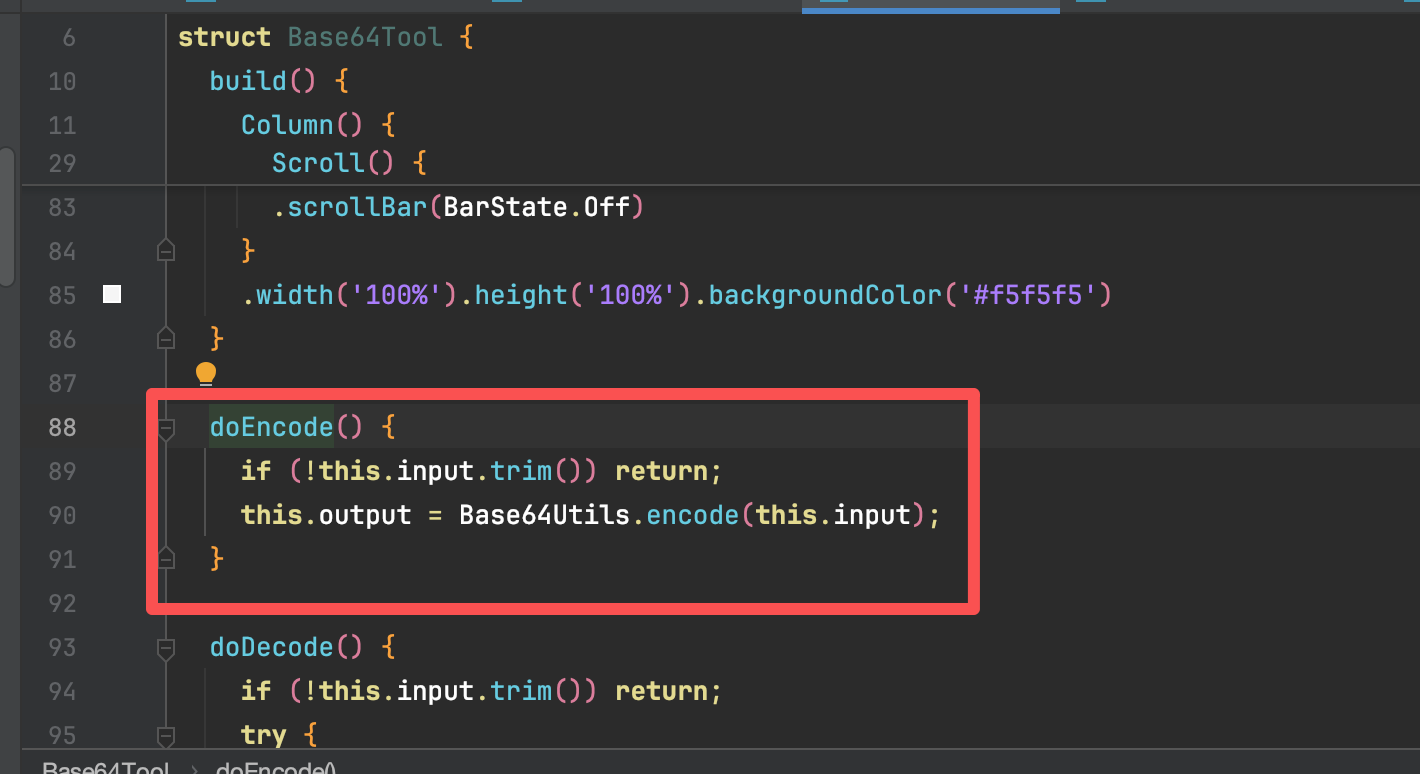Image resolution: width=1420 pixels, height=774 pixels.
Task: Select the doEncode() breadcrumb in the bottom bar
Action: [x=276, y=768]
